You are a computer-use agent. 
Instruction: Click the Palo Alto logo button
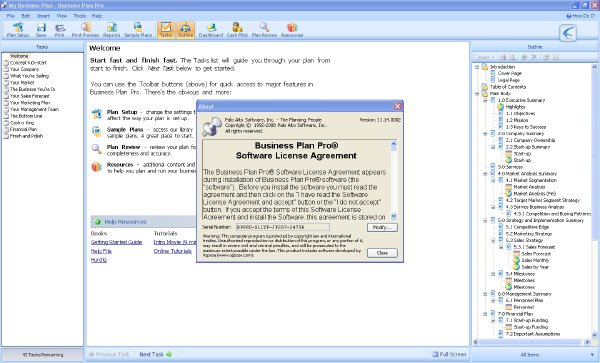coord(568,33)
